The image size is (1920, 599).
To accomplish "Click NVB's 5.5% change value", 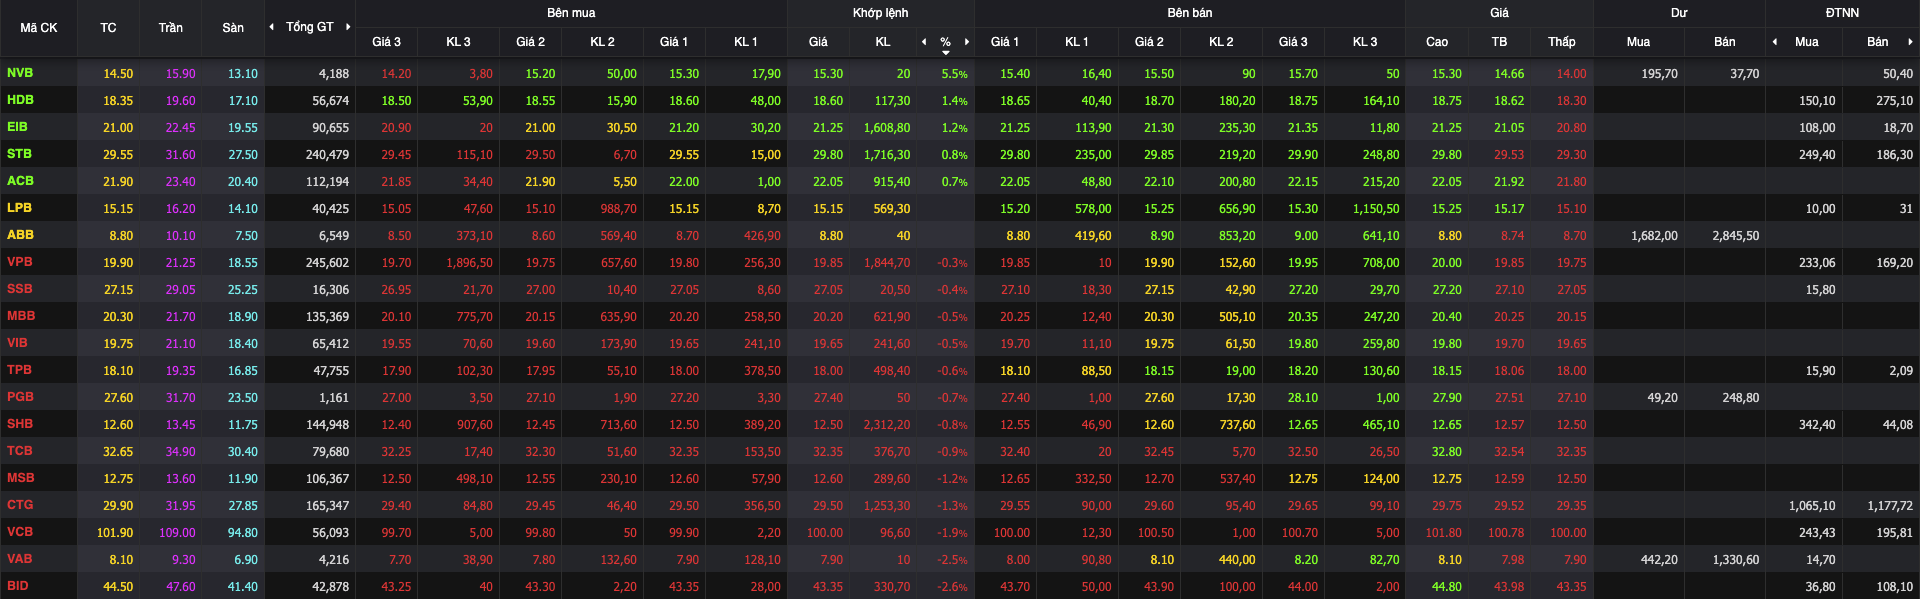I will 955,74.
